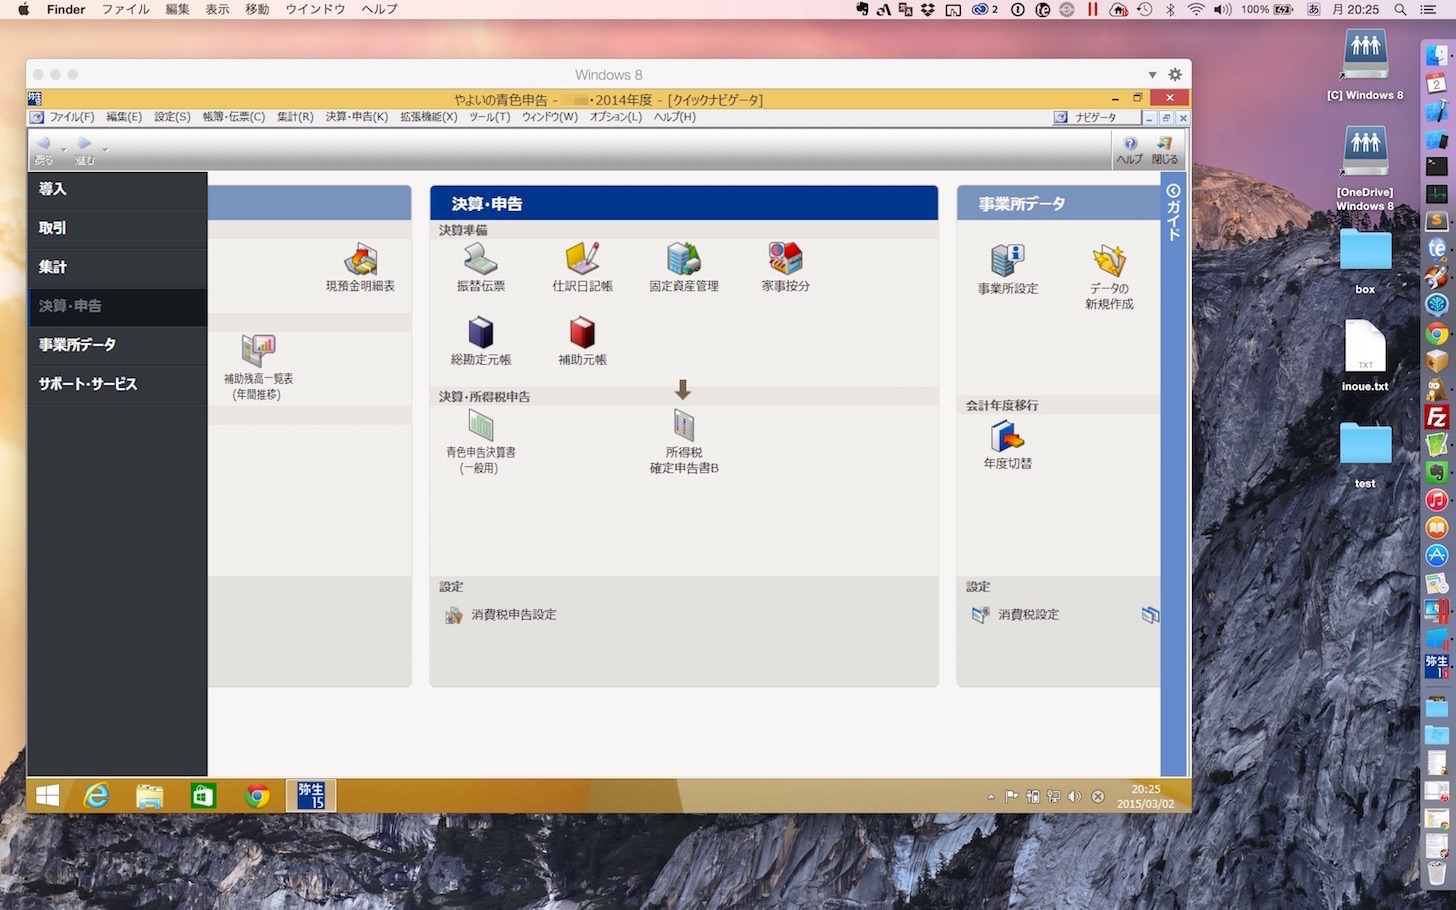Select サポート・サービス in the sidebar

pyautogui.click(x=117, y=384)
